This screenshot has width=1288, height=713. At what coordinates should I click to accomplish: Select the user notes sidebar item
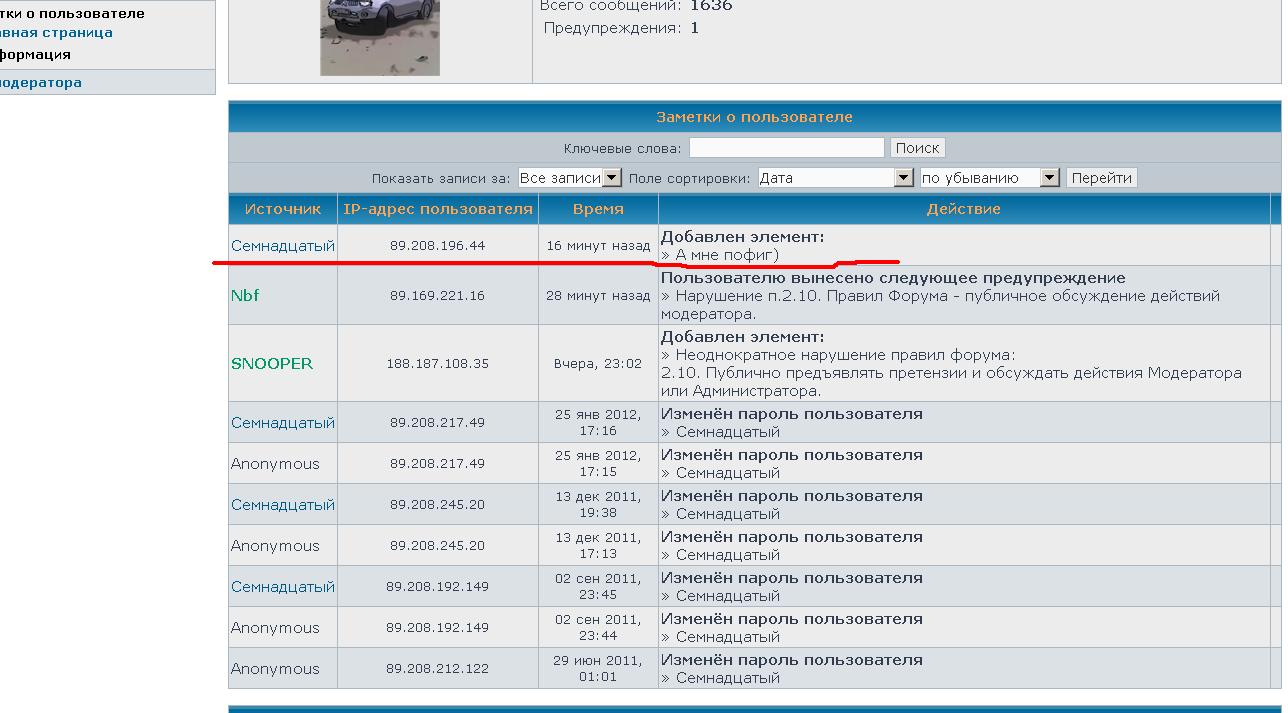[72, 14]
